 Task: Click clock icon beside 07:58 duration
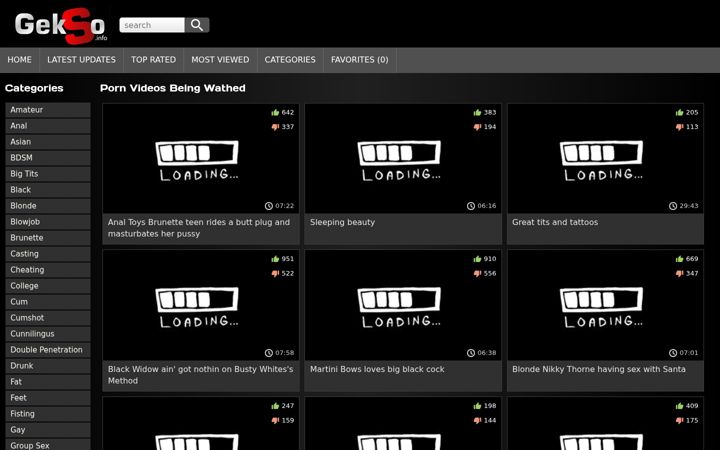(269, 353)
